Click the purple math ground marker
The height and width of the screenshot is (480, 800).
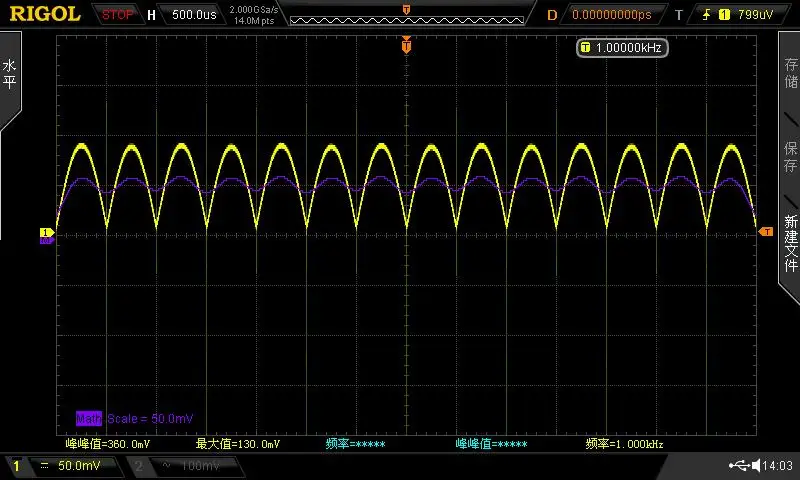point(46,240)
